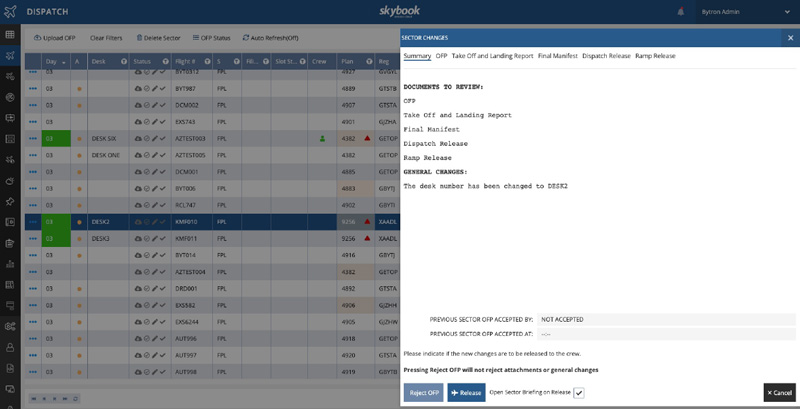Click the Previous Sector OFP Accepted By field
Screen dimensions: 800x409
point(665,320)
